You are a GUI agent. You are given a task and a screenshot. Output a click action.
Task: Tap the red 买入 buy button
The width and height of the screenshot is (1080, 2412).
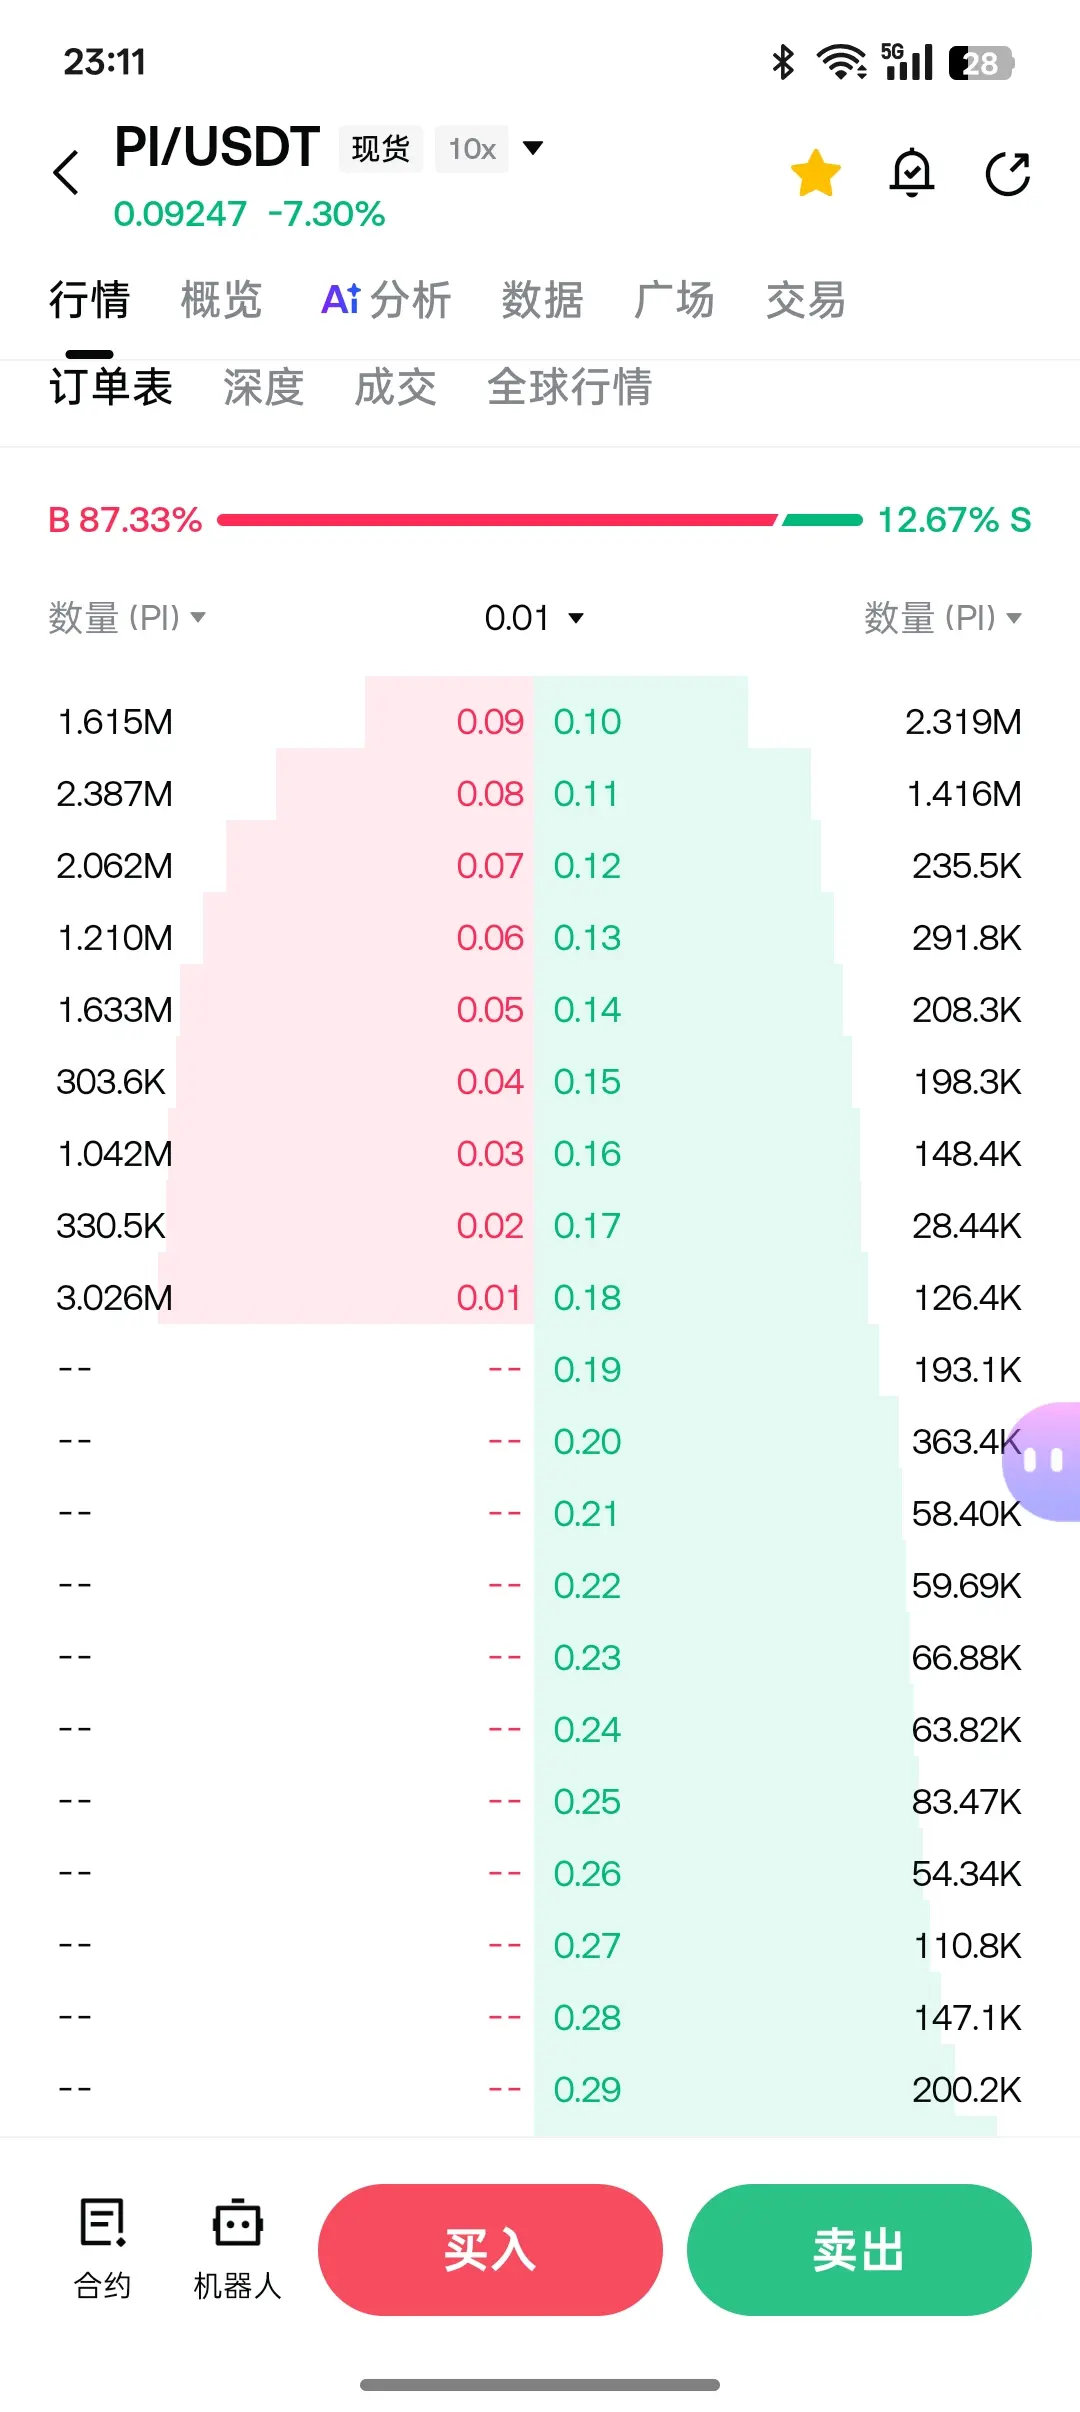(x=490, y=2250)
